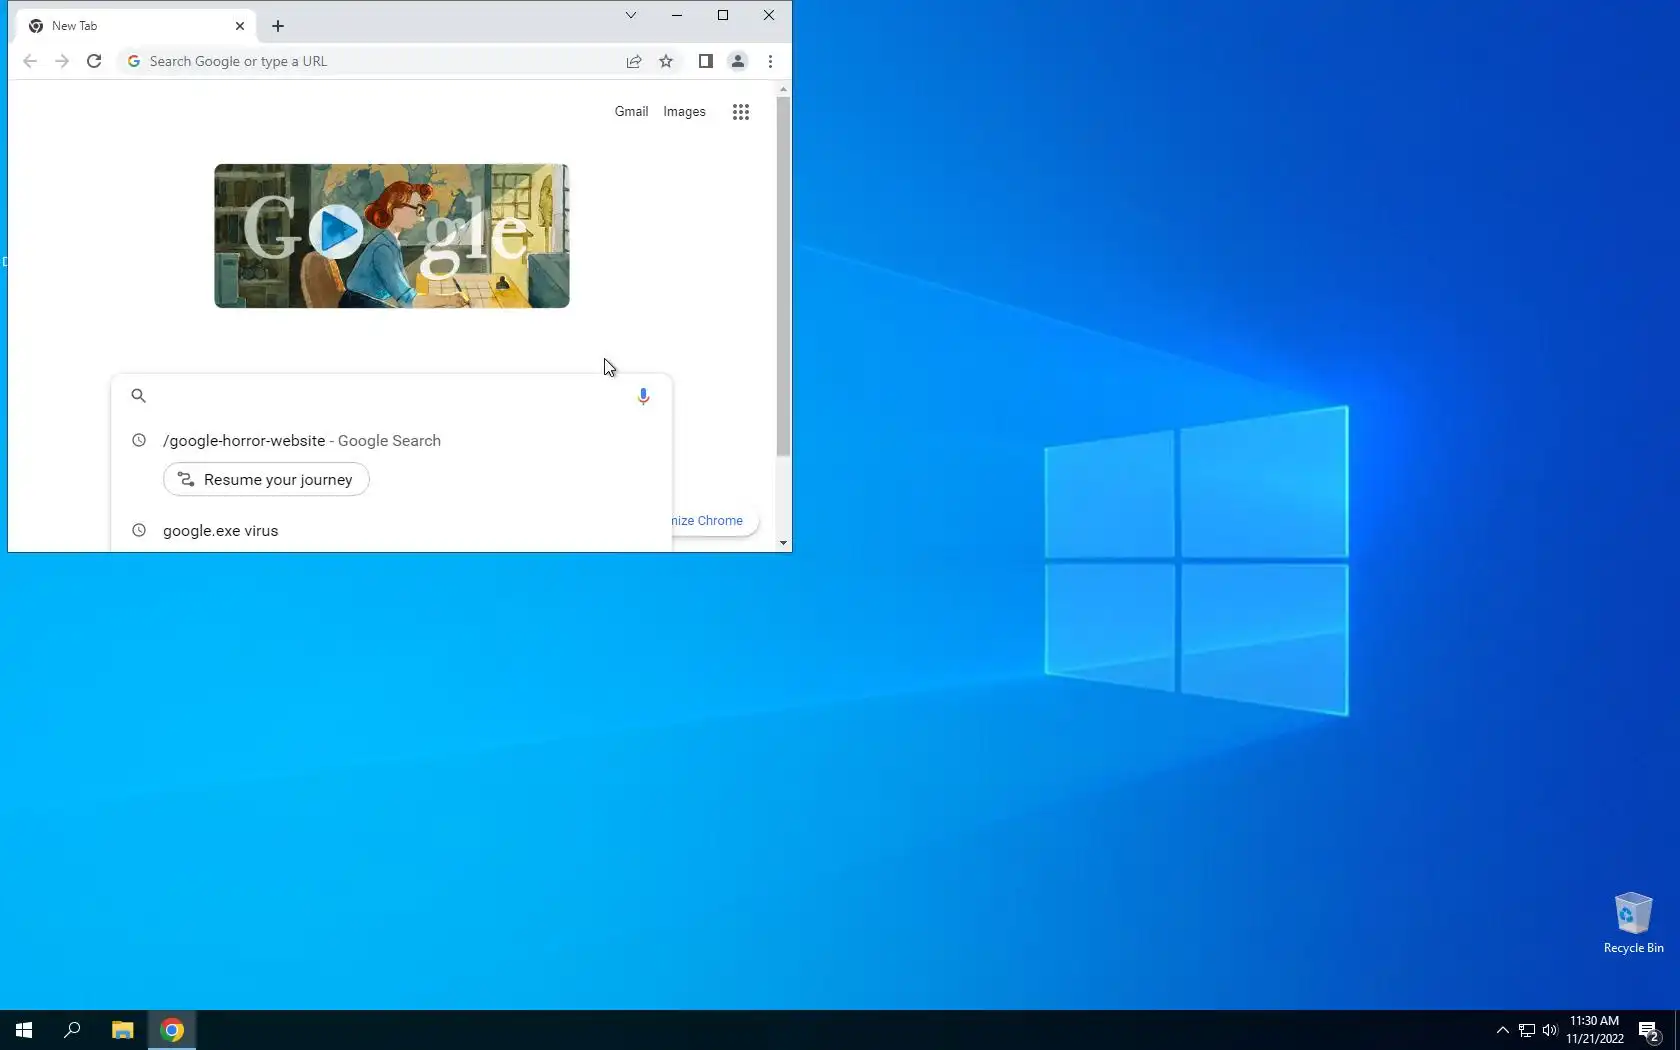The image size is (1680, 1050).
Task: Select the /google-horror-website search suggestion
Action: (392, 441)
